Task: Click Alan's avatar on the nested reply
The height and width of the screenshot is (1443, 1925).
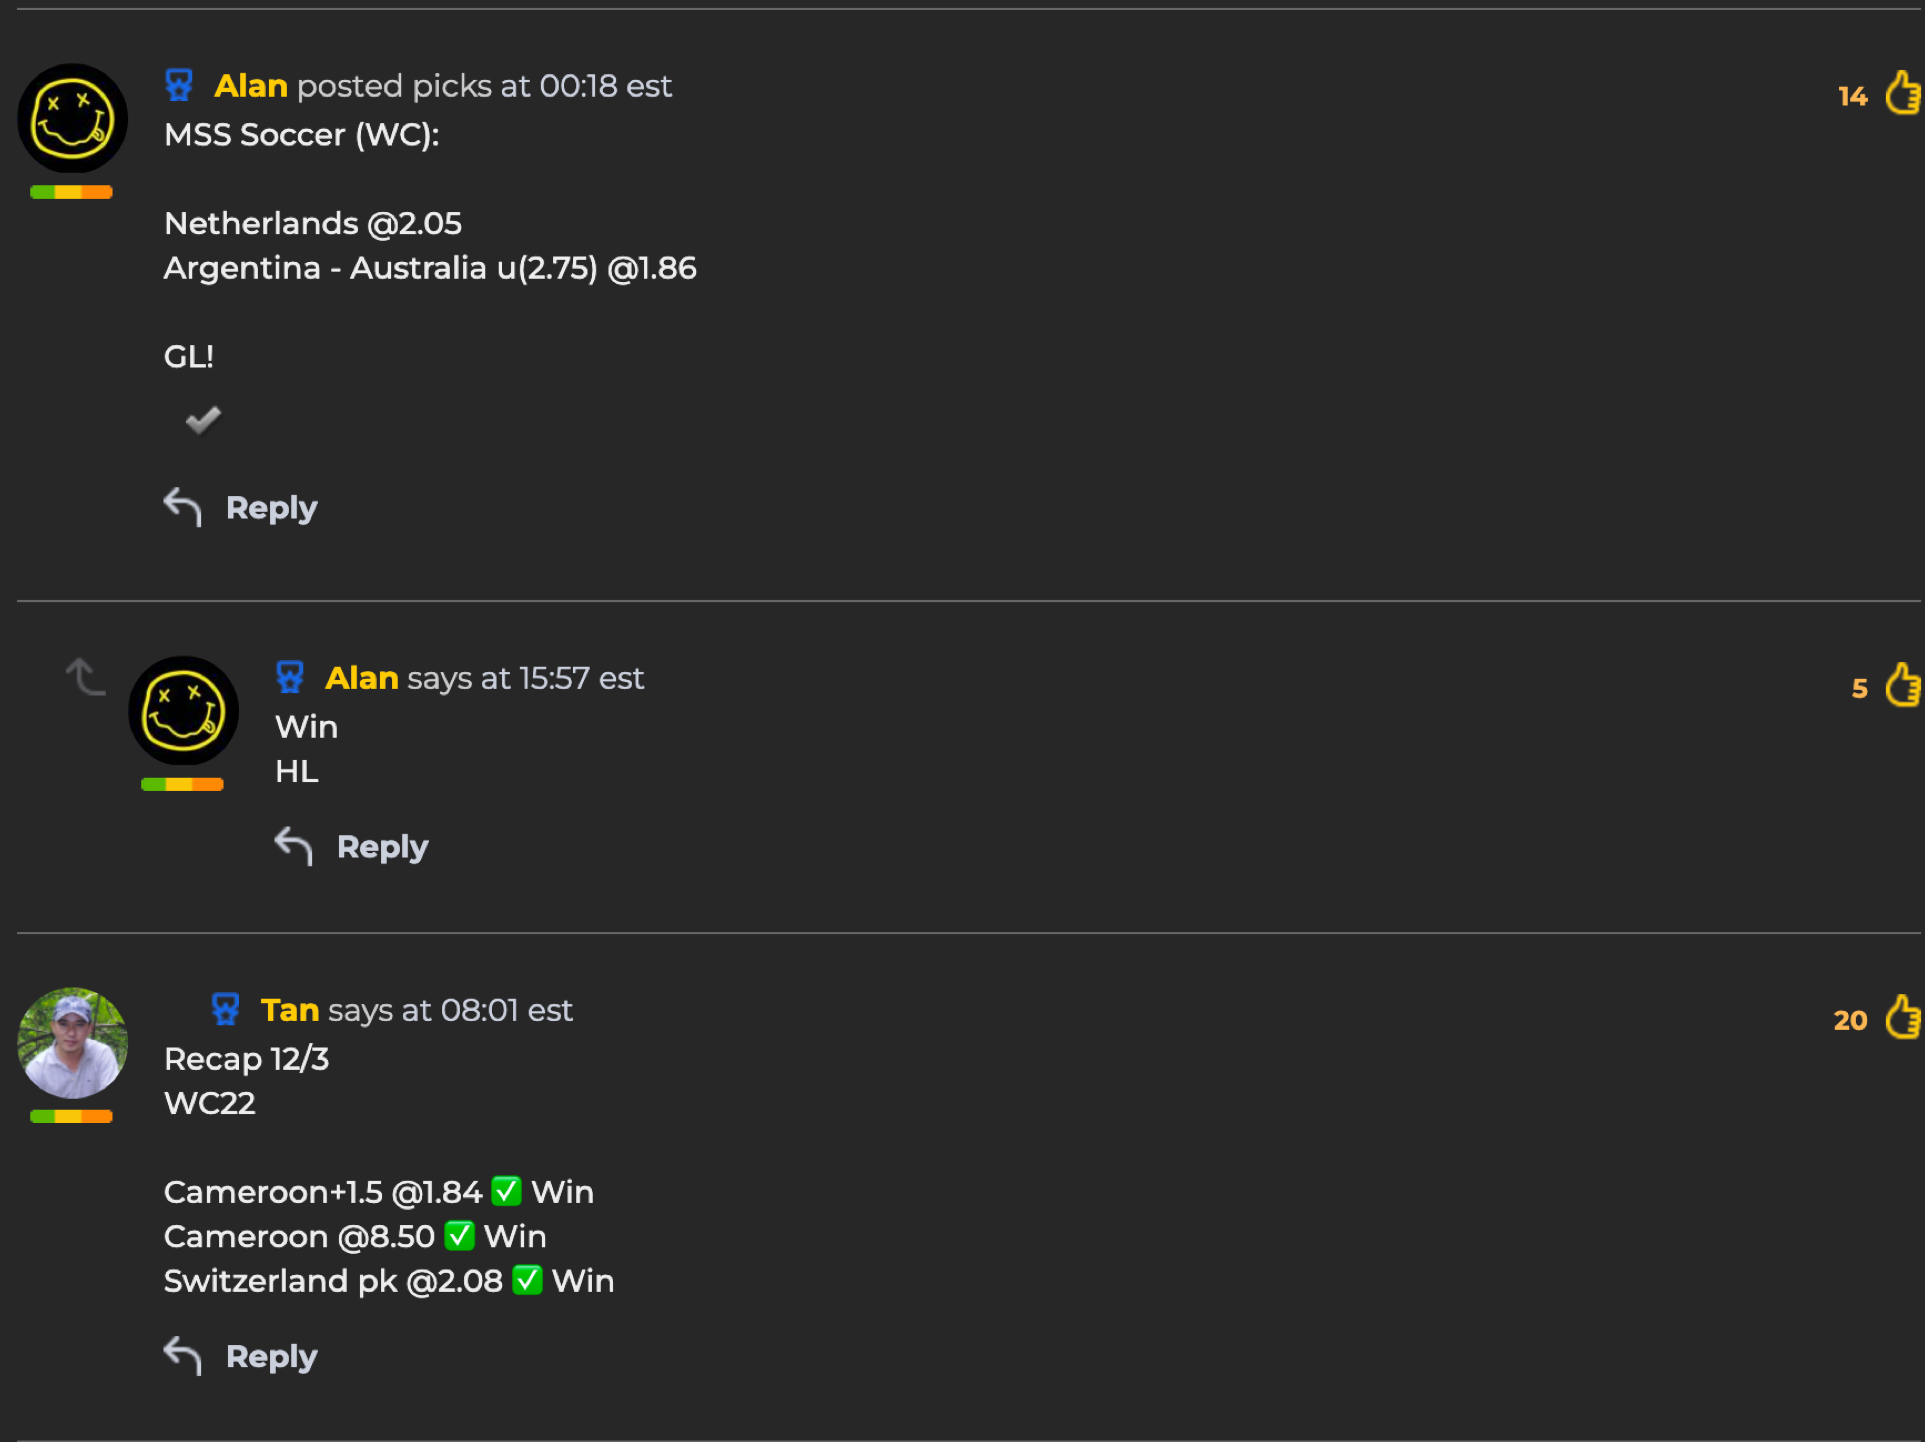Action: click(x=183, y=711)
